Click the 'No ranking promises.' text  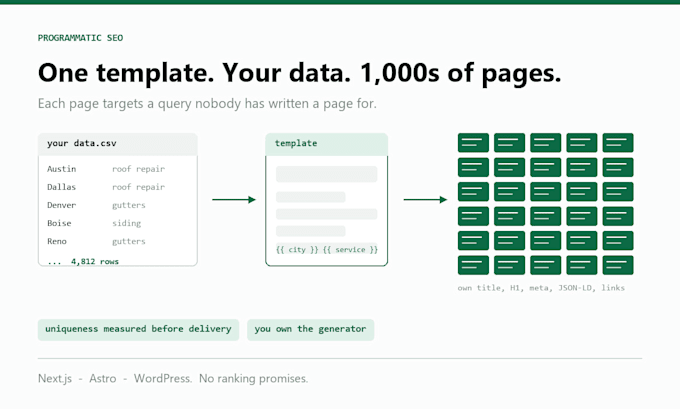point(254,379)
